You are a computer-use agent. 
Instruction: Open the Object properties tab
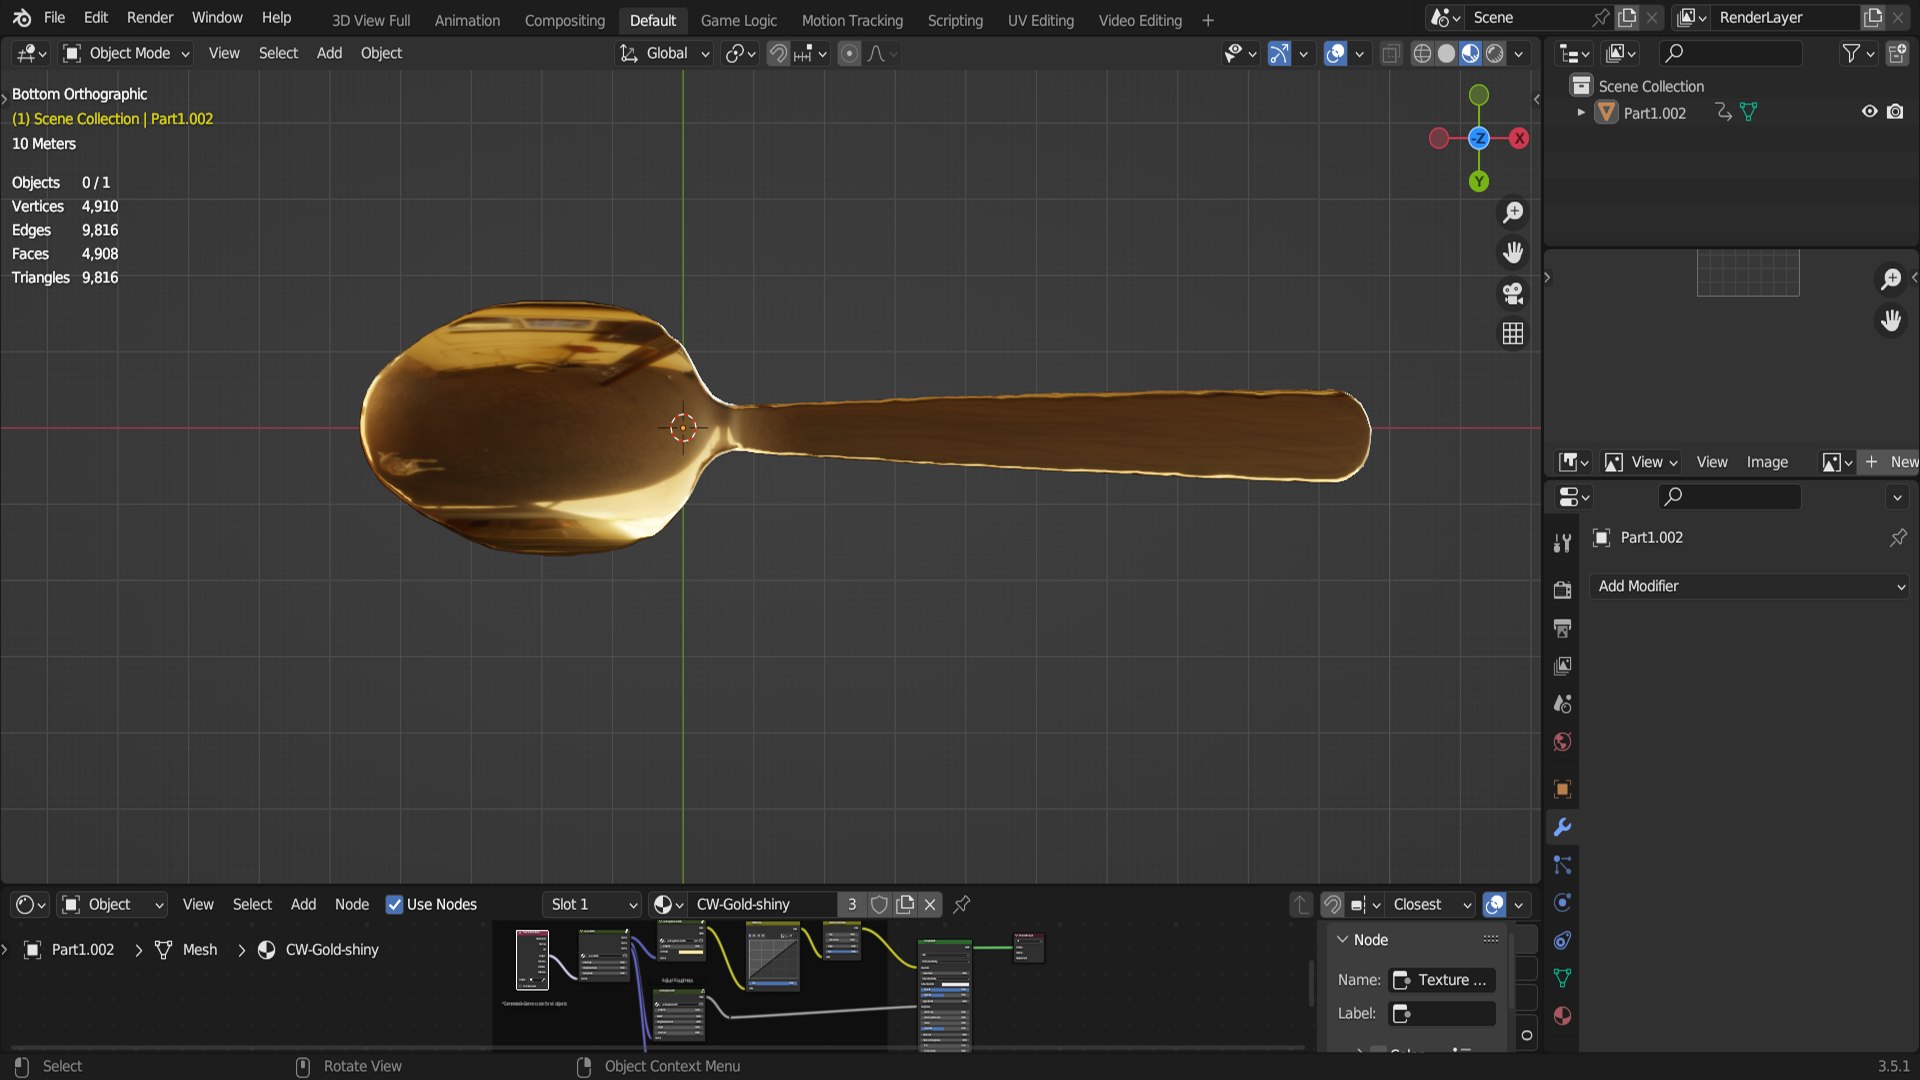[1562, 789]
